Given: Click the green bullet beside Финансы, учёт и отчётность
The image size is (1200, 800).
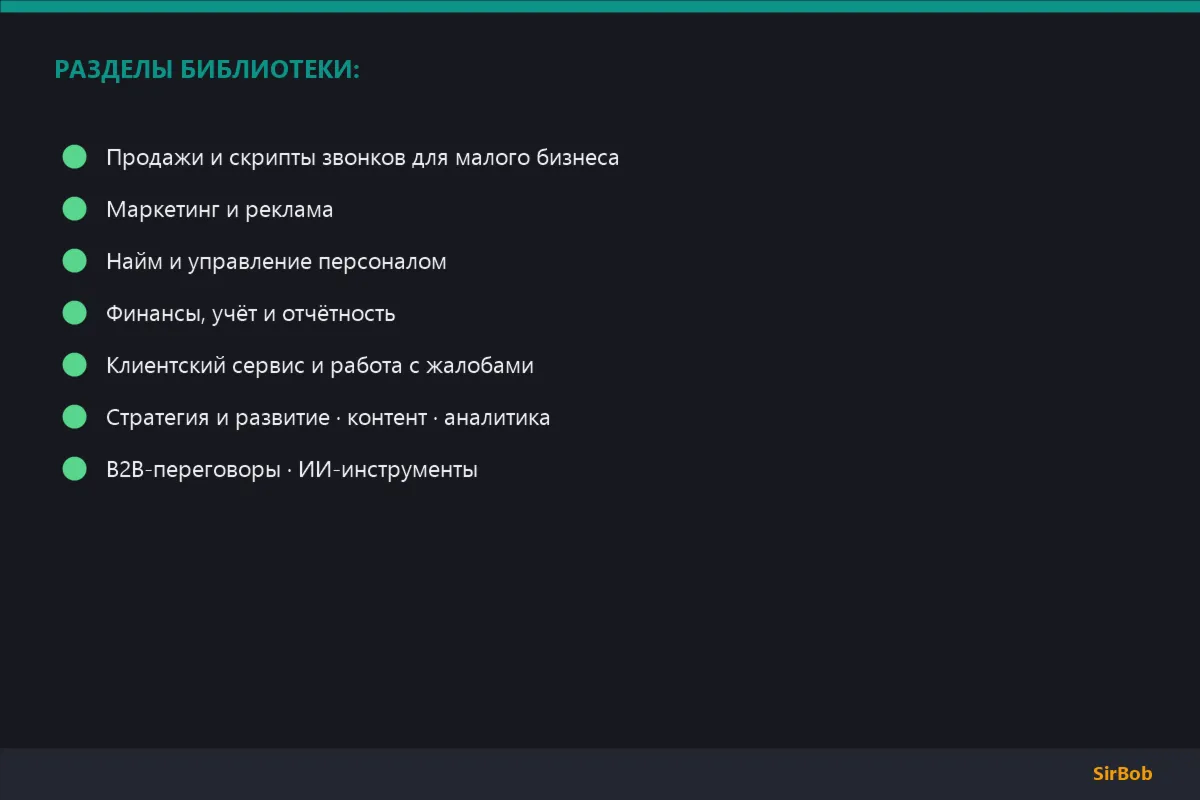Looking at the screenshot, I should [75, 313].
